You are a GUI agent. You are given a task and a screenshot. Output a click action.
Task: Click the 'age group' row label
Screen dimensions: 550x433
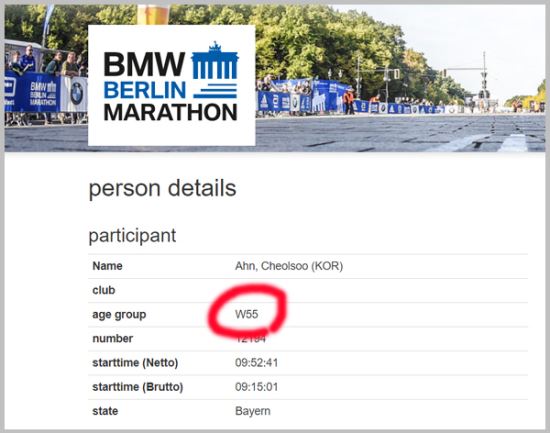click(119, 315)
